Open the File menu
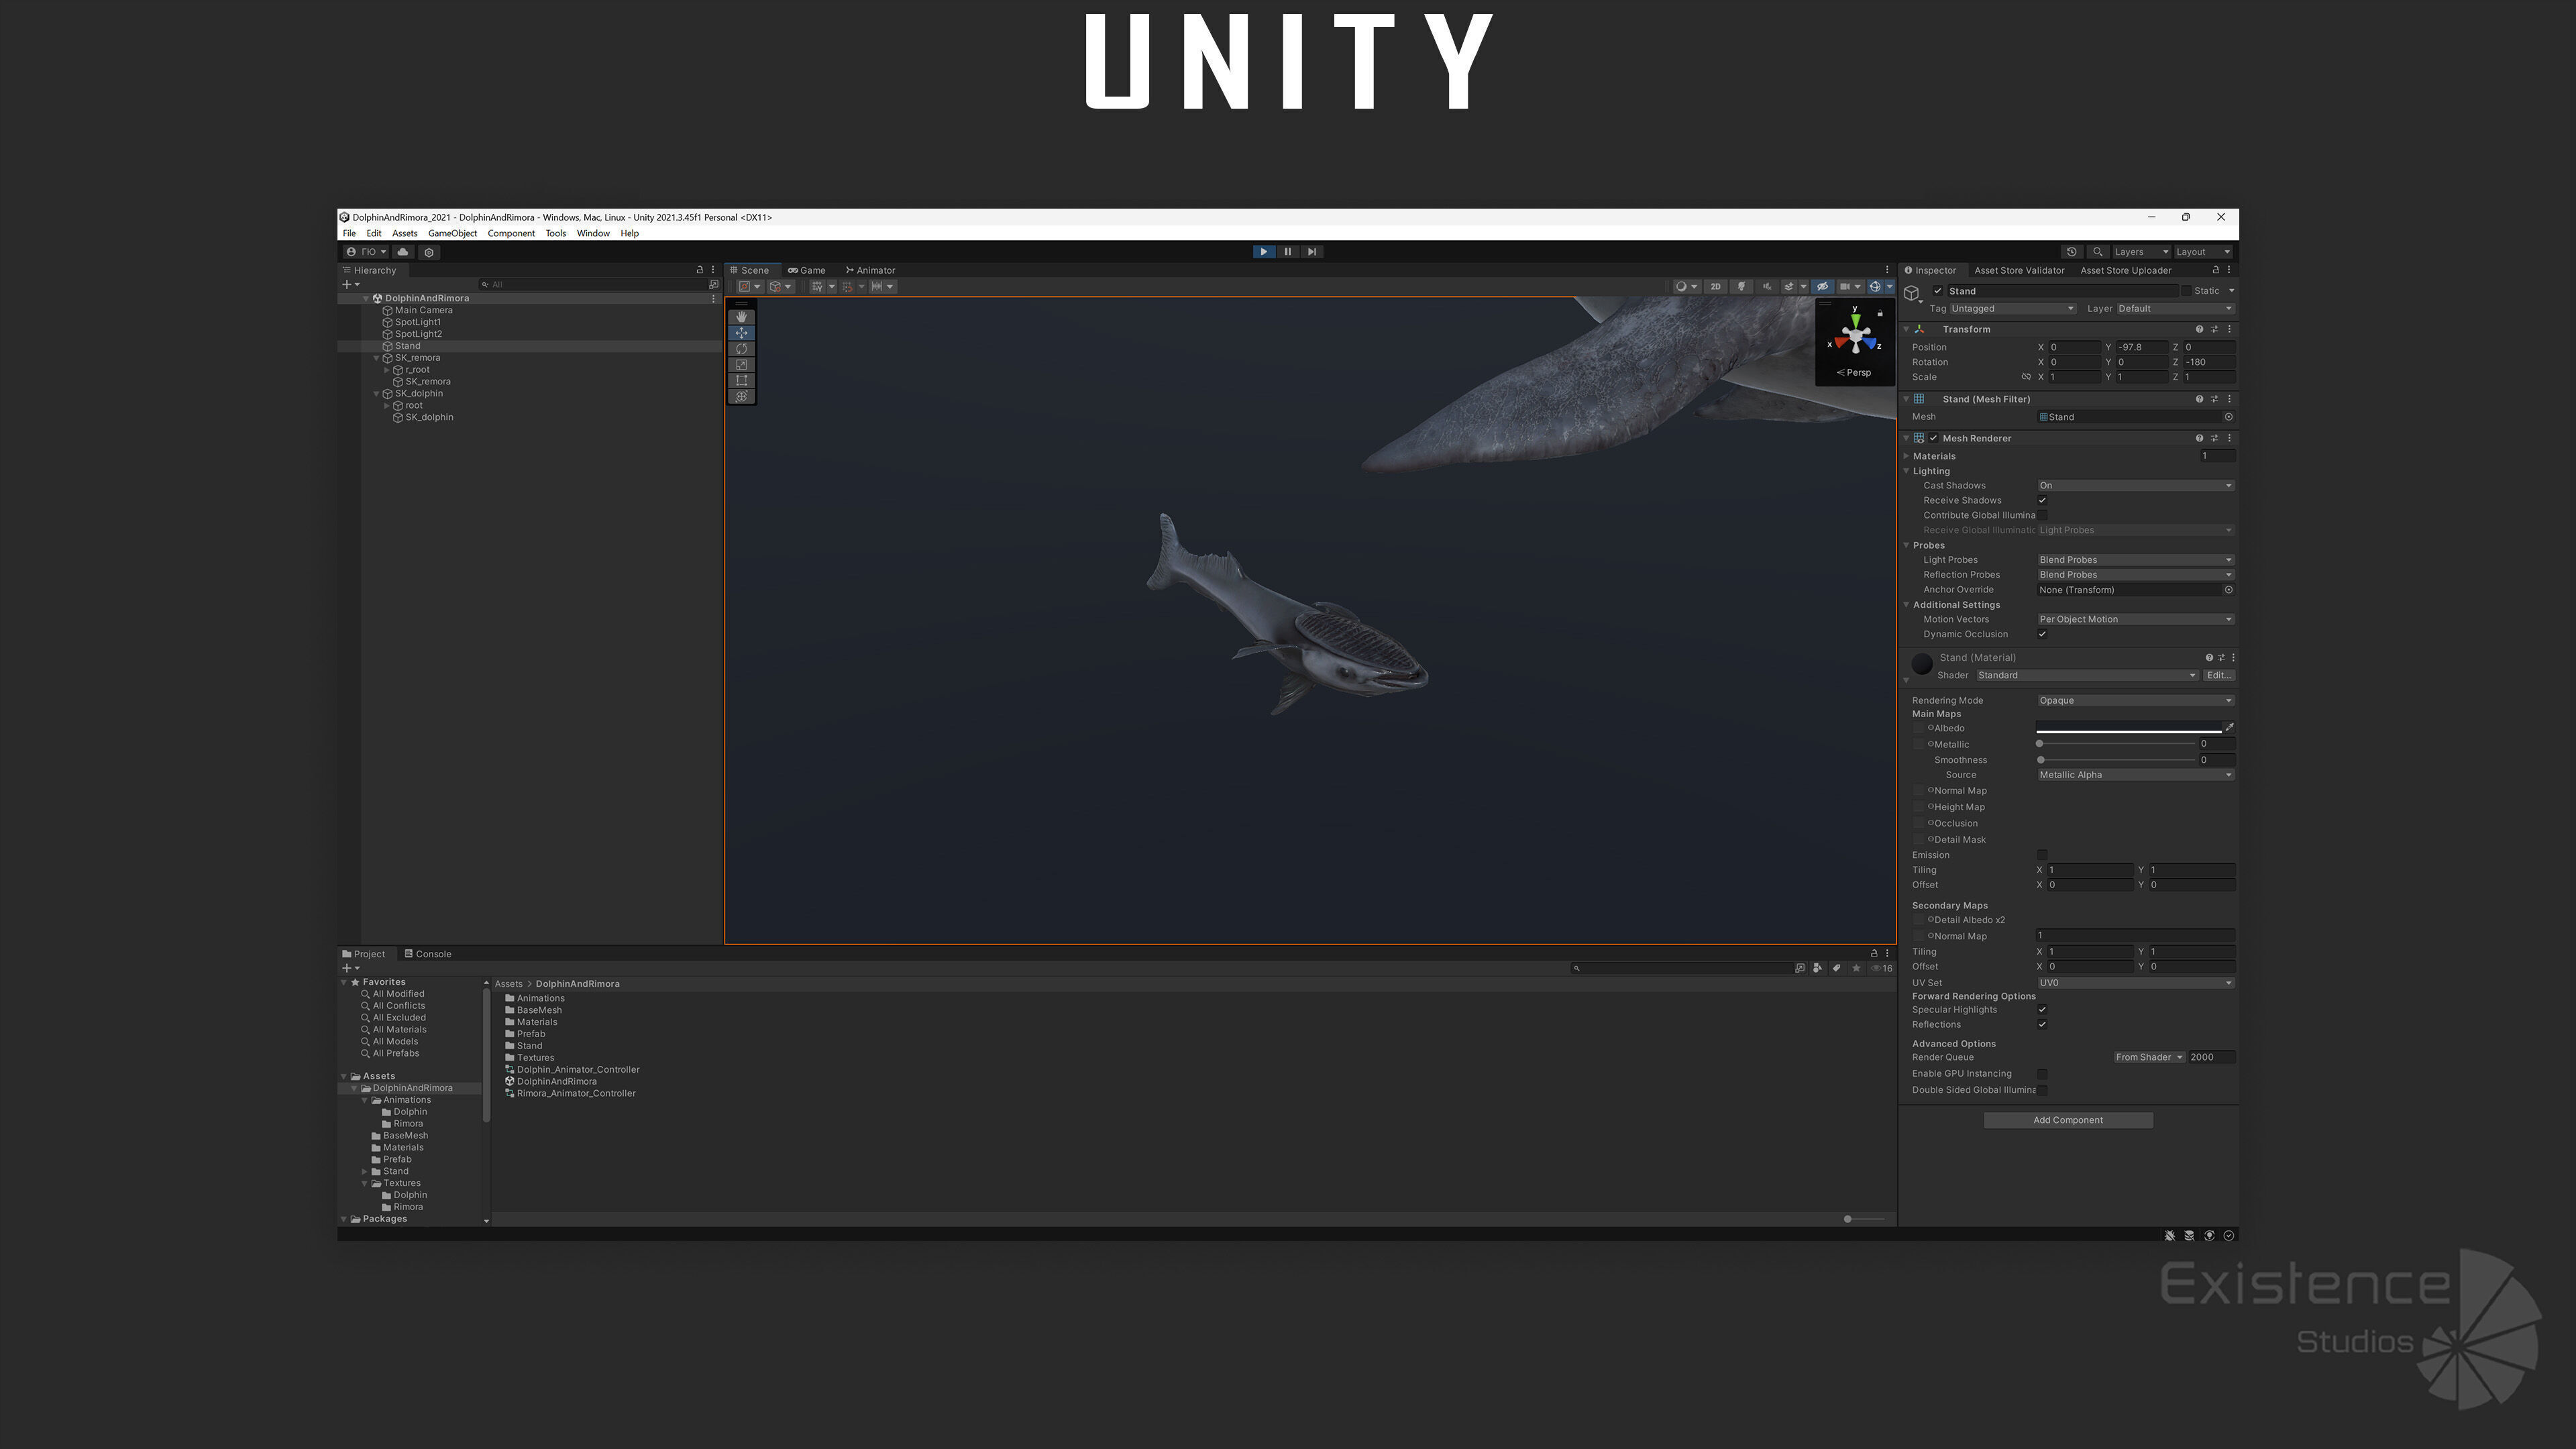The height and width of the screenshot is (1449, 2576). coord(349,234)
